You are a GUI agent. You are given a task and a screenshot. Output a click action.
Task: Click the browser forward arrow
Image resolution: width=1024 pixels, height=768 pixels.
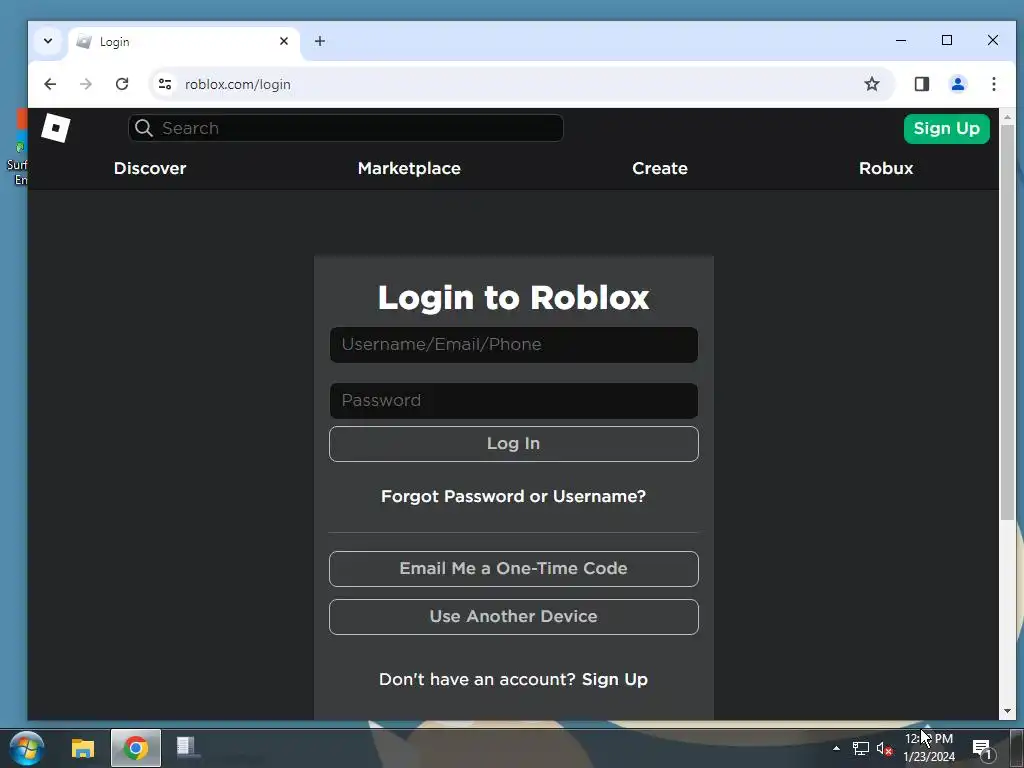point(86,84)
